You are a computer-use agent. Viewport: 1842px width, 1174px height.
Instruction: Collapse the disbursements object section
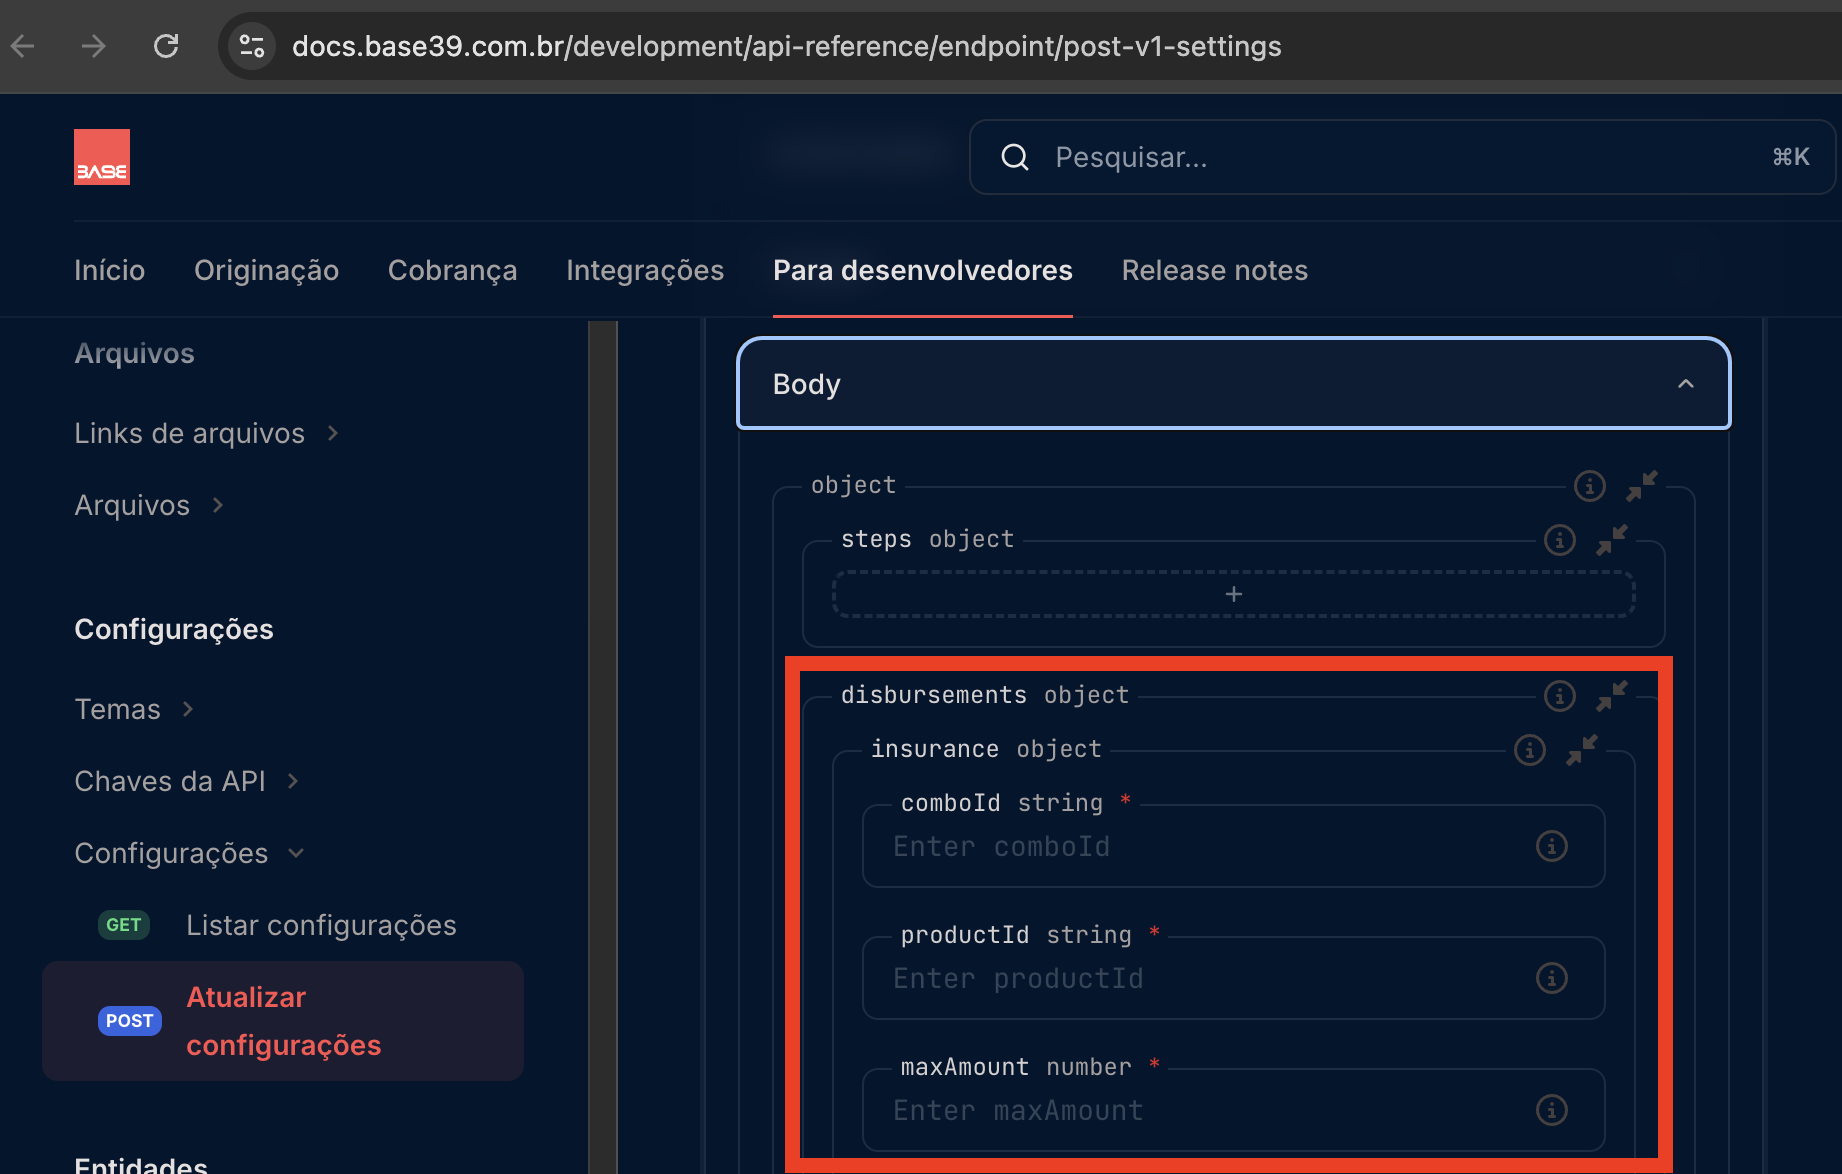(x=1611, y=696)
